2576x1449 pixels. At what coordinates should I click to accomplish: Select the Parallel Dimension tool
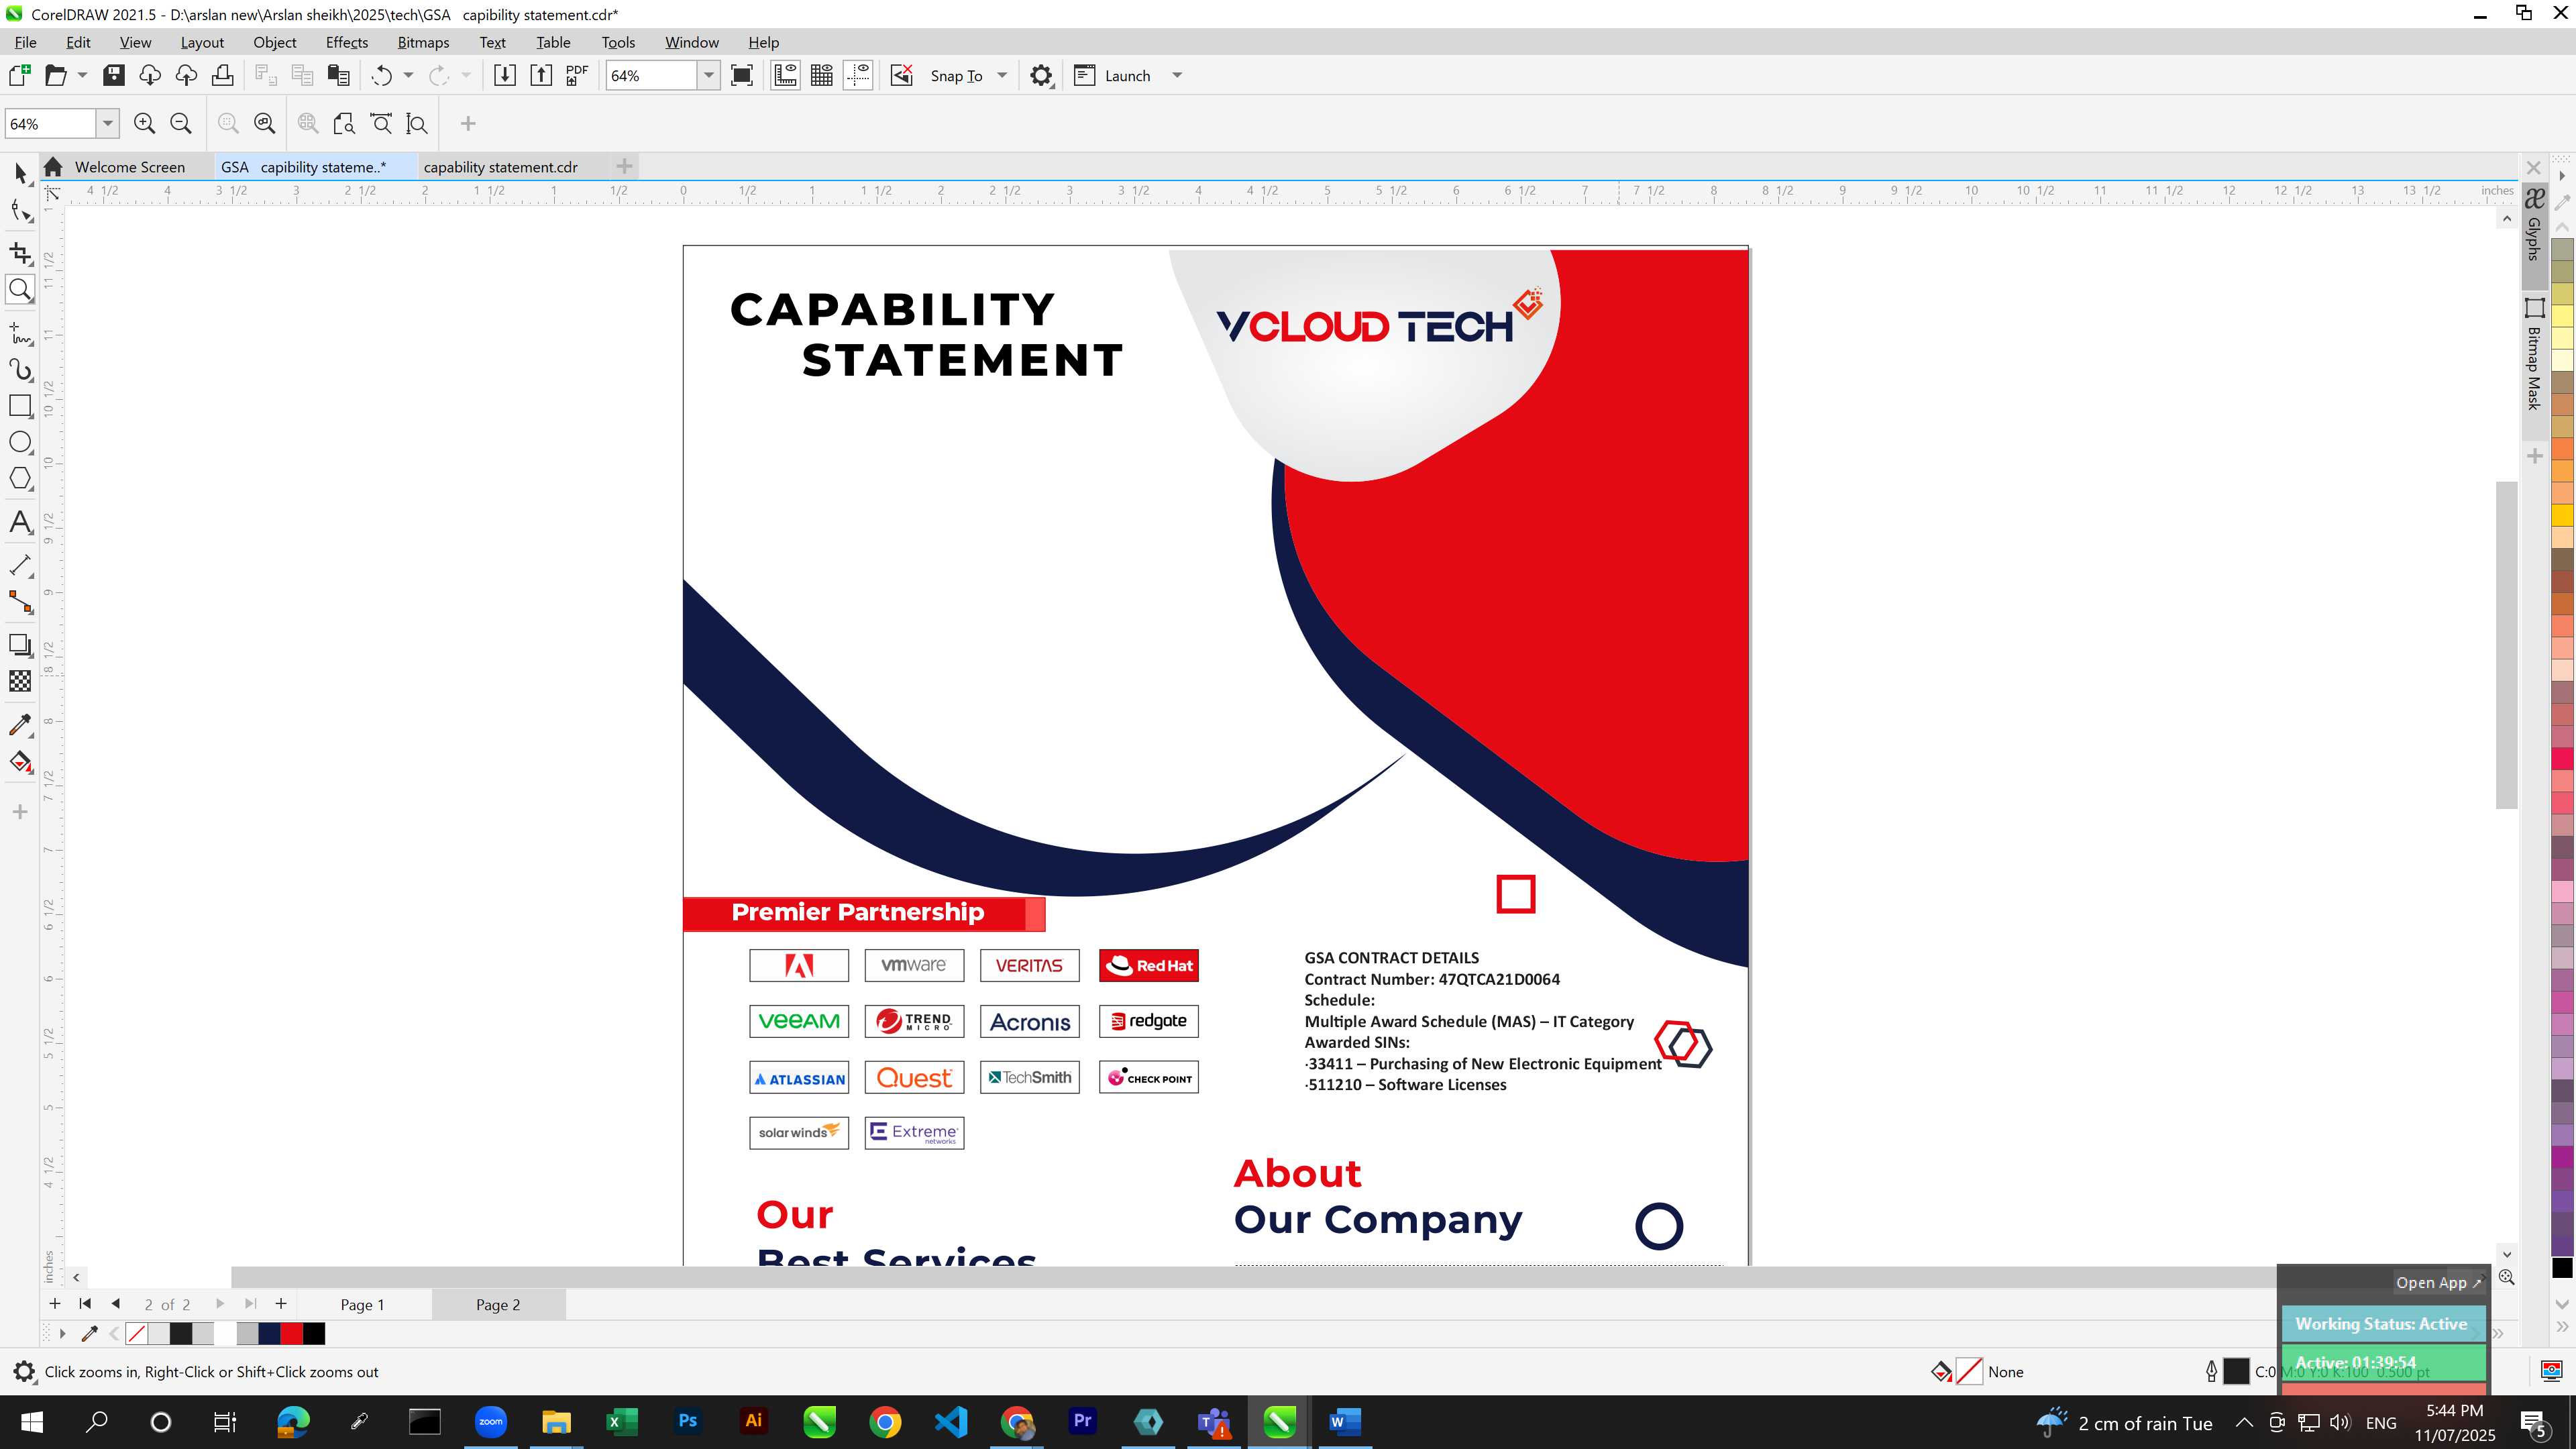tap(20, 565)
